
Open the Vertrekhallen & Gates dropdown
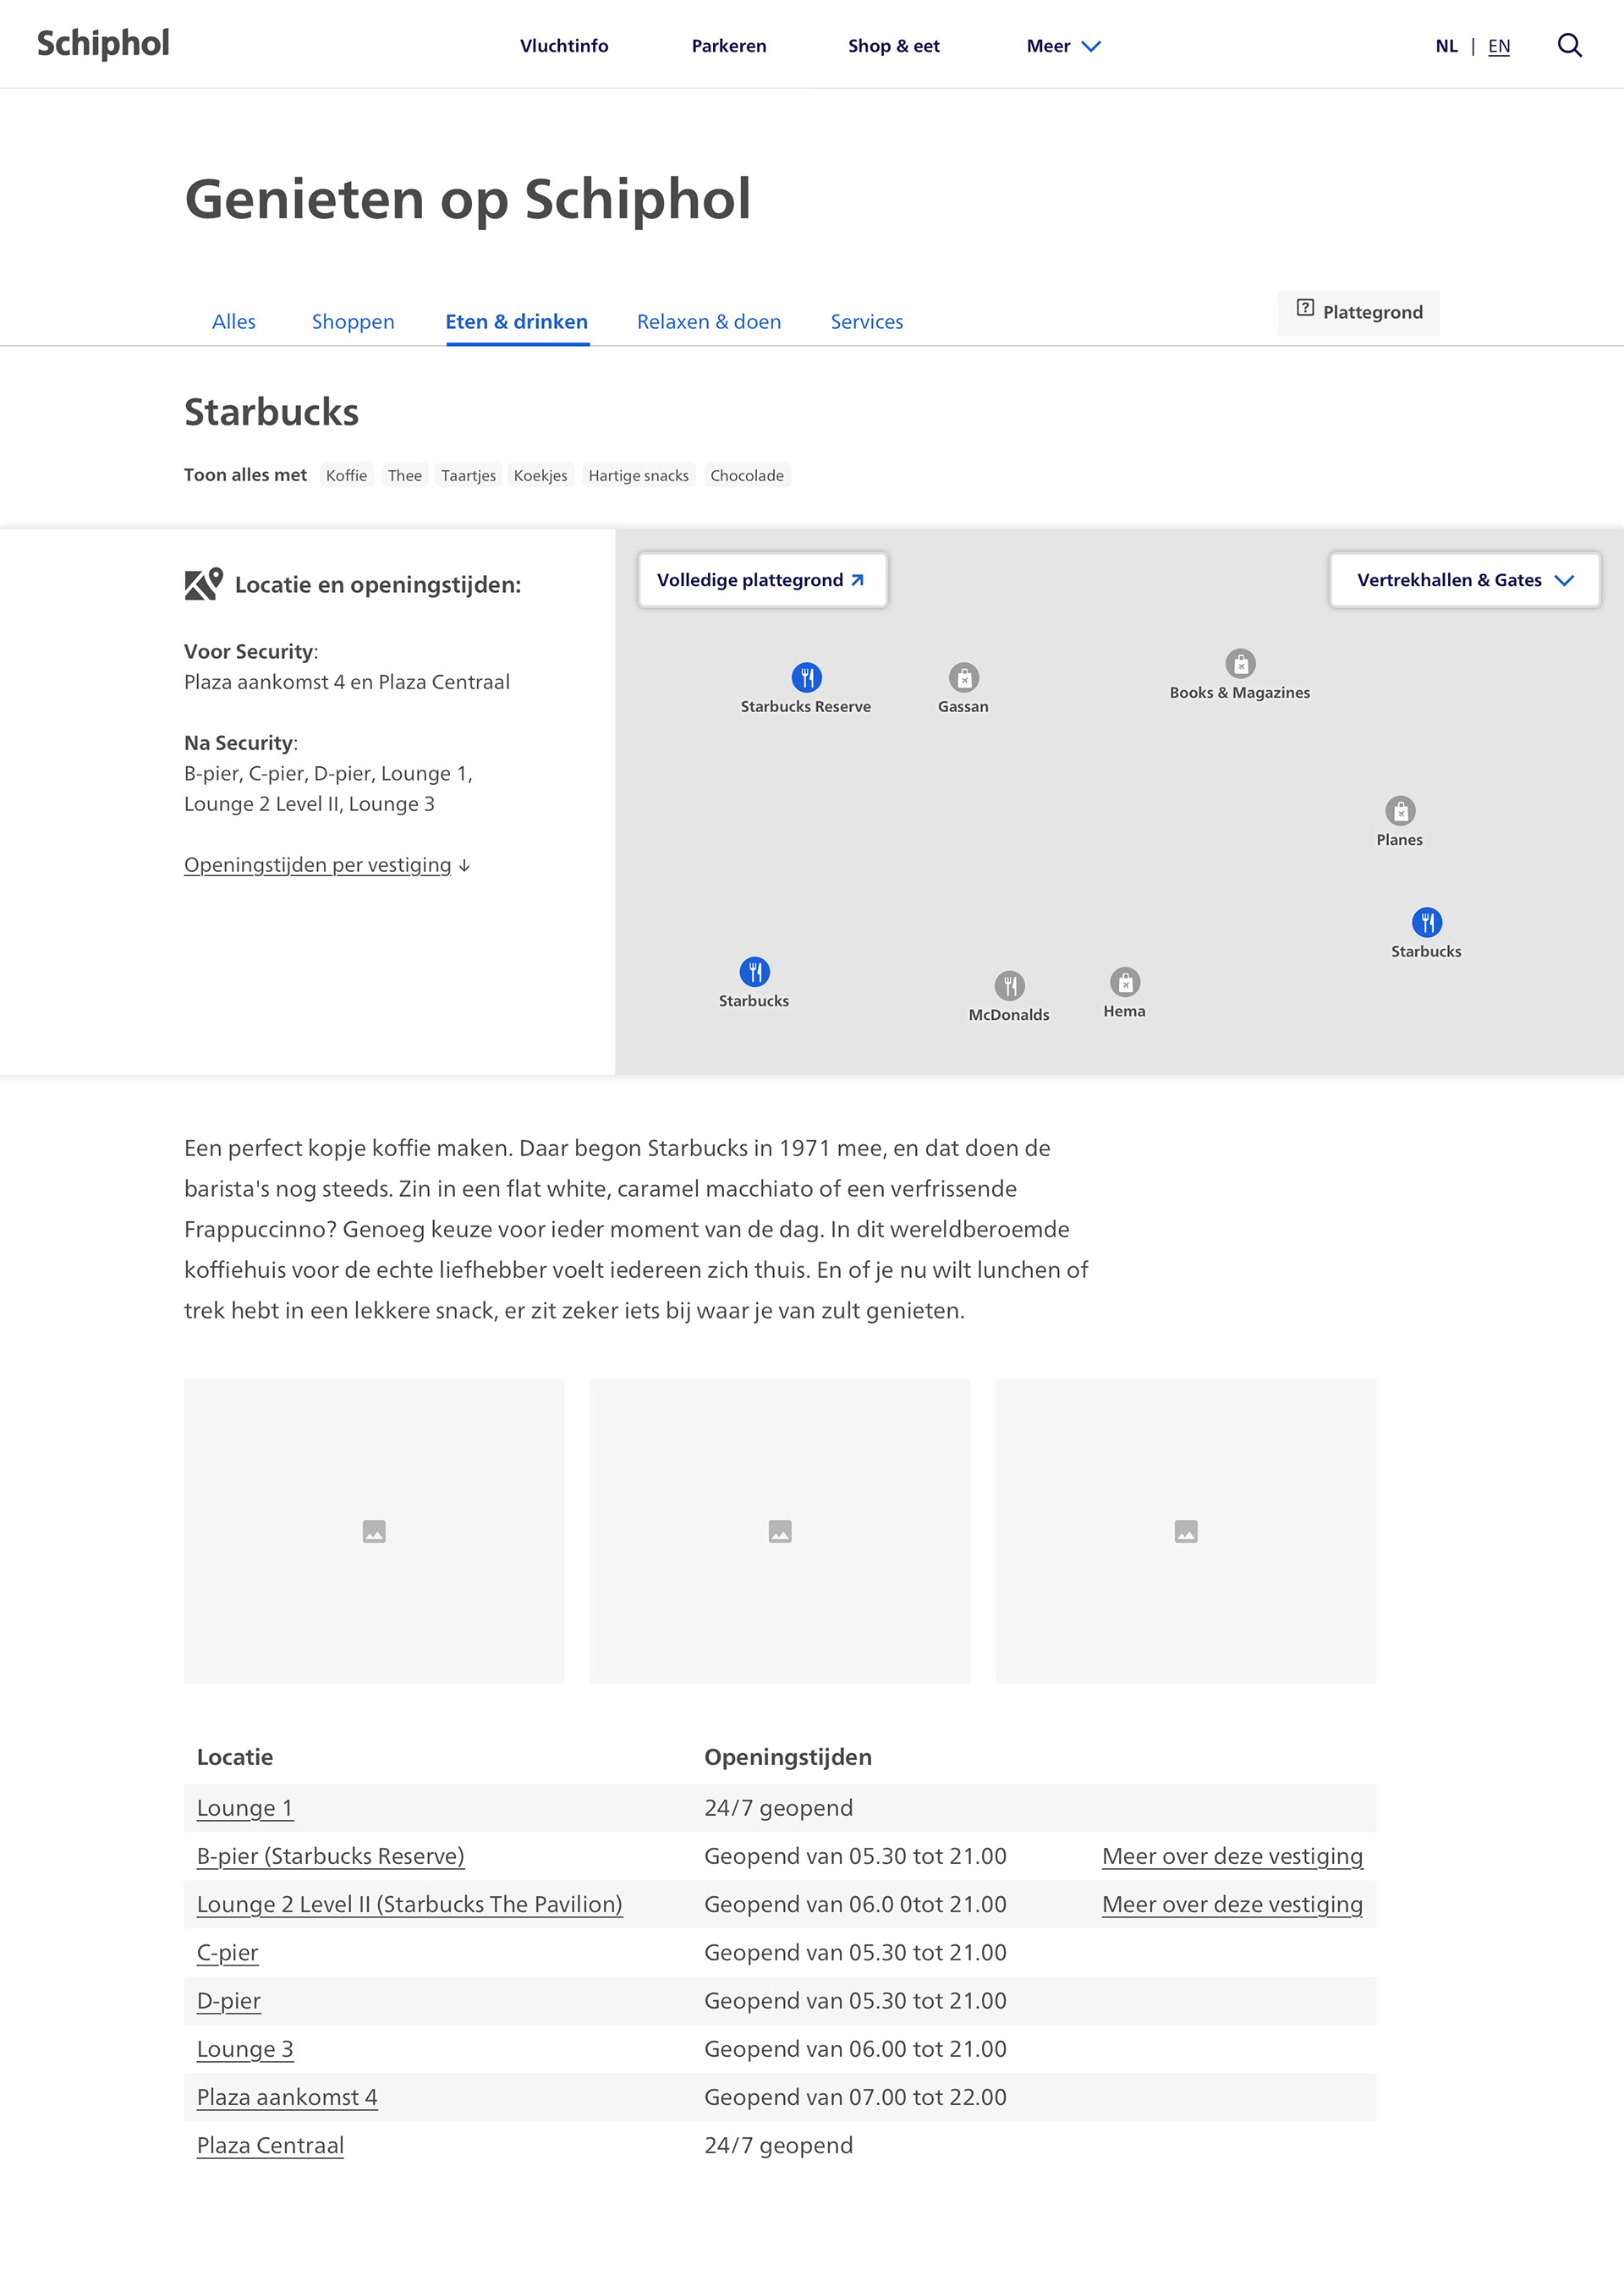pyautogui.click(x=1464, y=580)
